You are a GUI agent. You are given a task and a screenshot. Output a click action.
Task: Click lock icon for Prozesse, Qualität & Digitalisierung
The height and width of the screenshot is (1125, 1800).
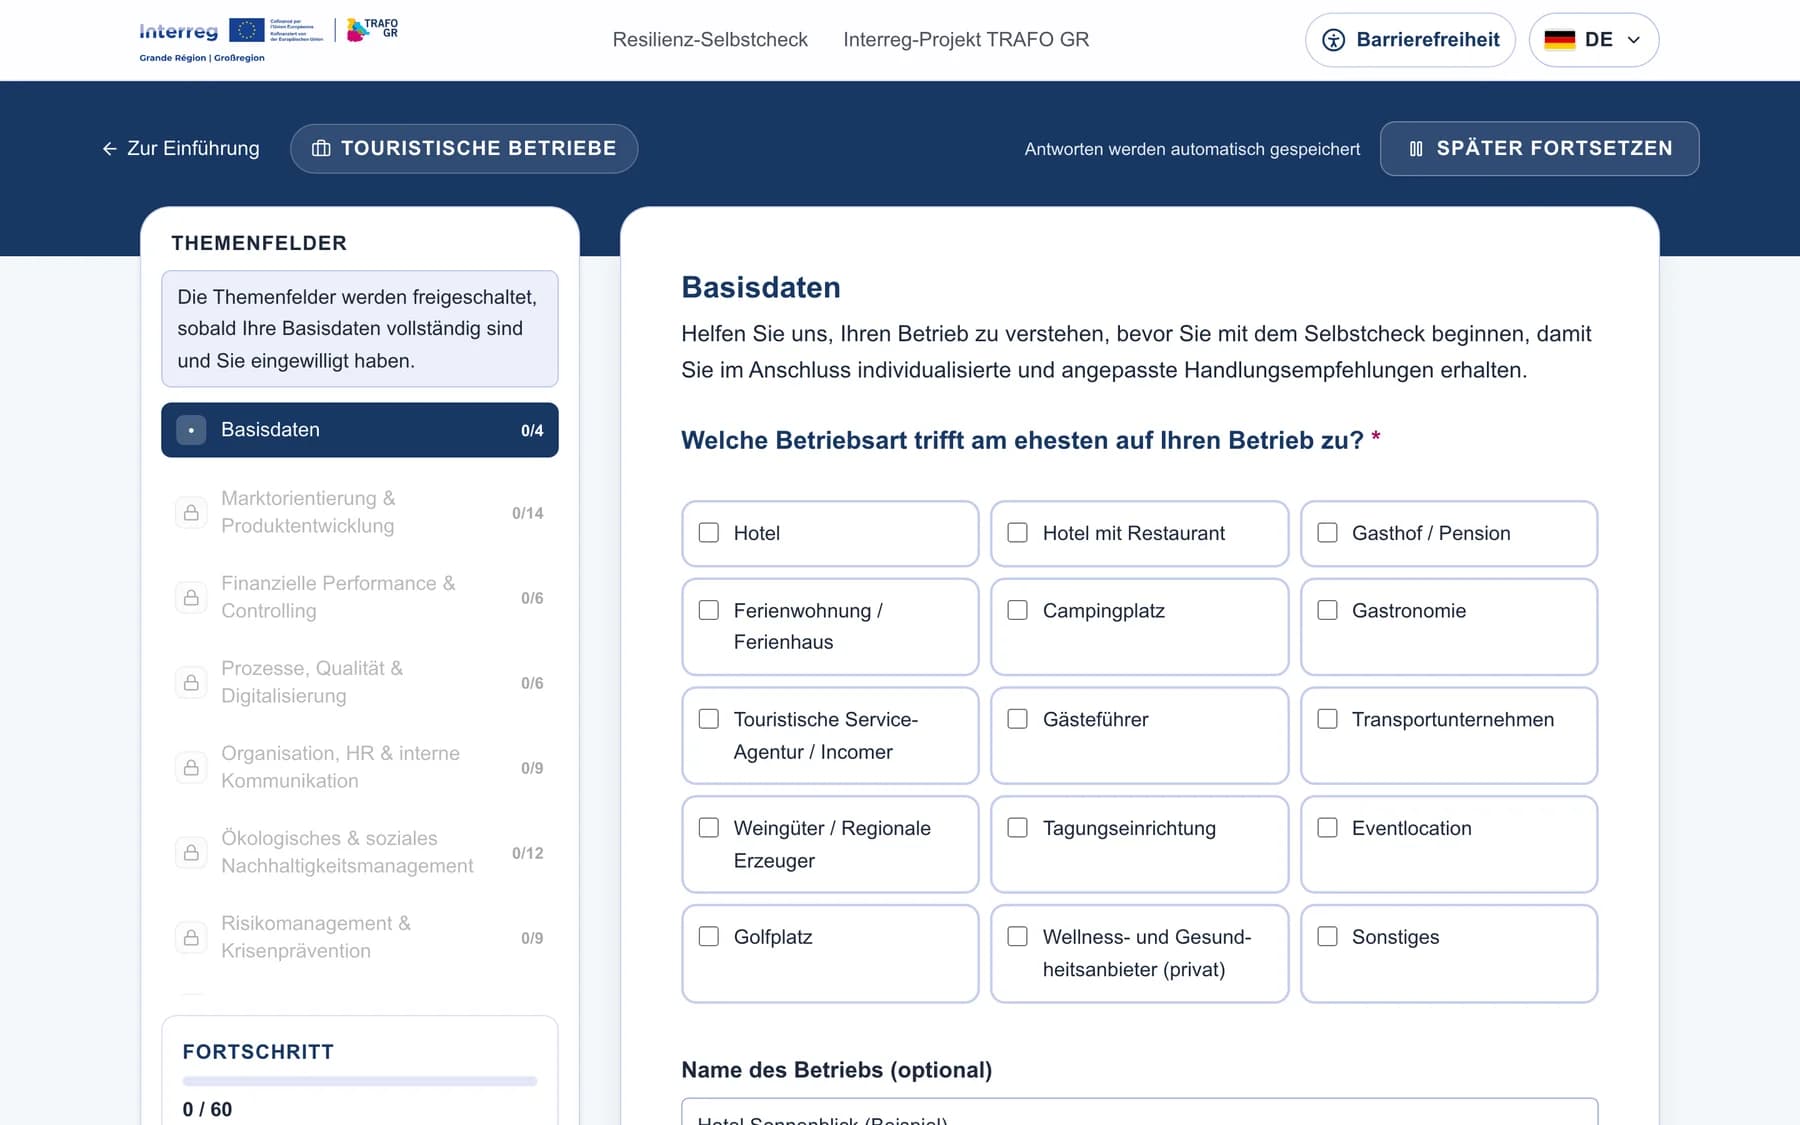point(191,683)
